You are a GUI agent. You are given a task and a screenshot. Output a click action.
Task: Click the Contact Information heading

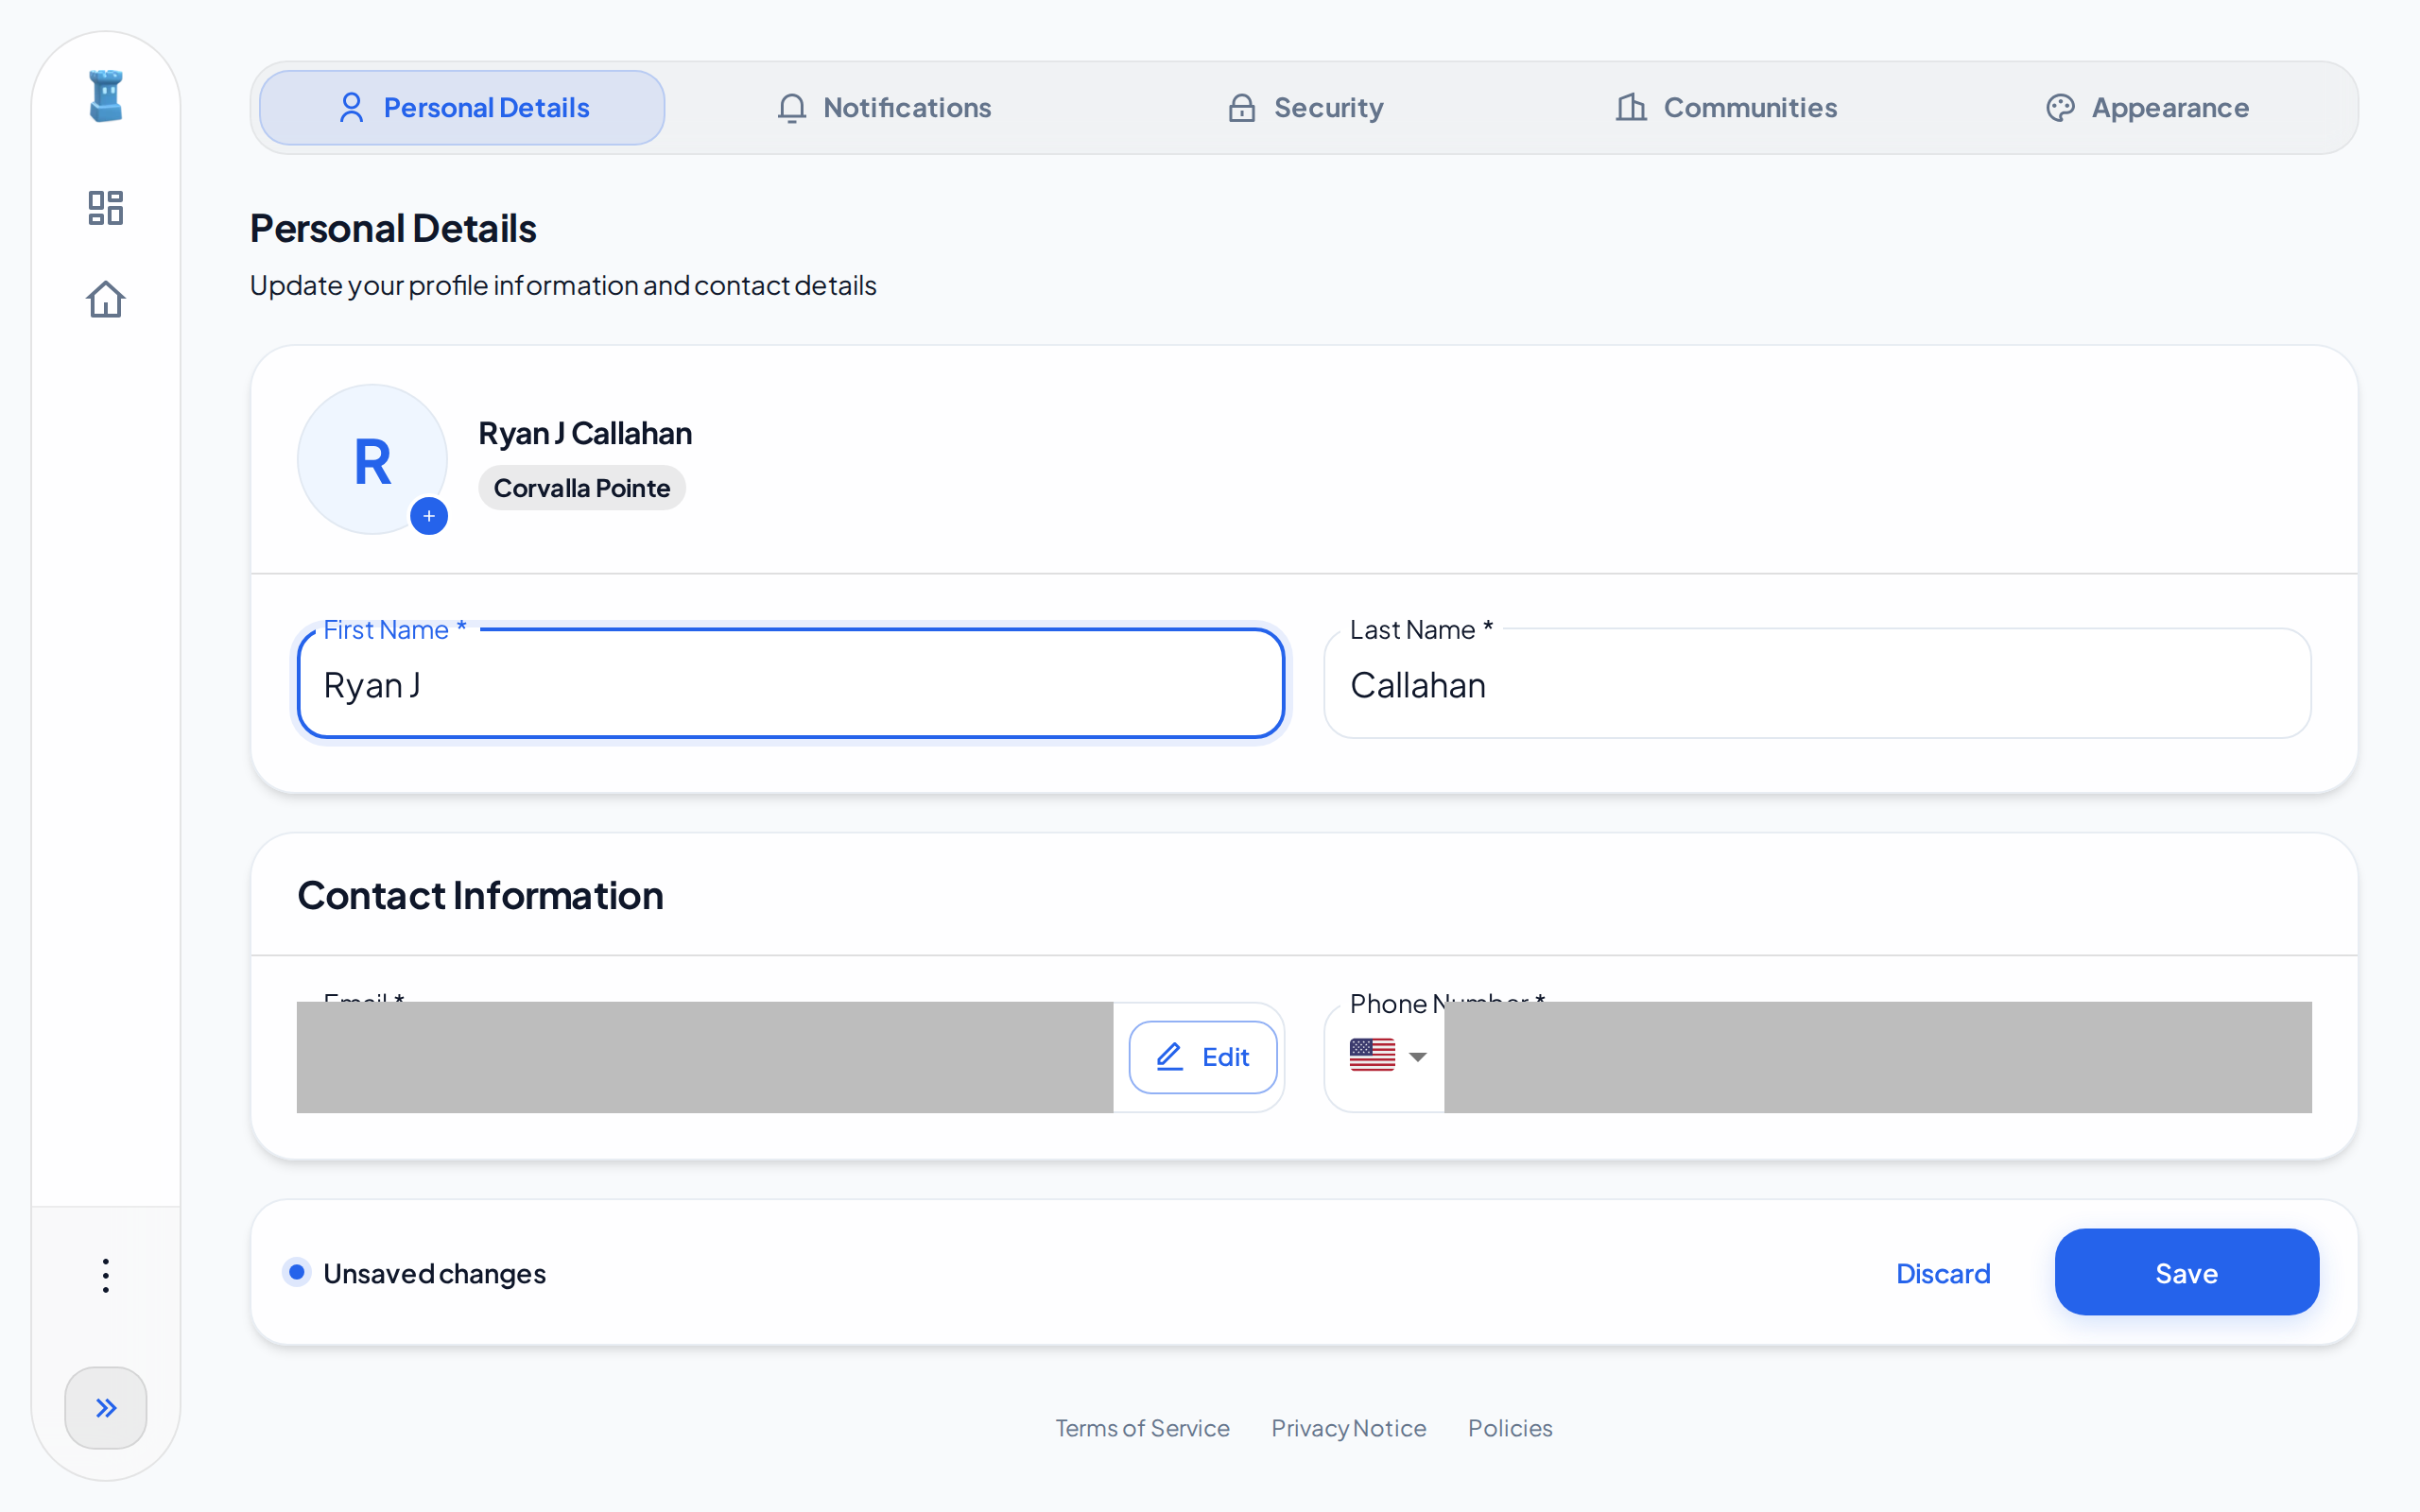point(480,895)
